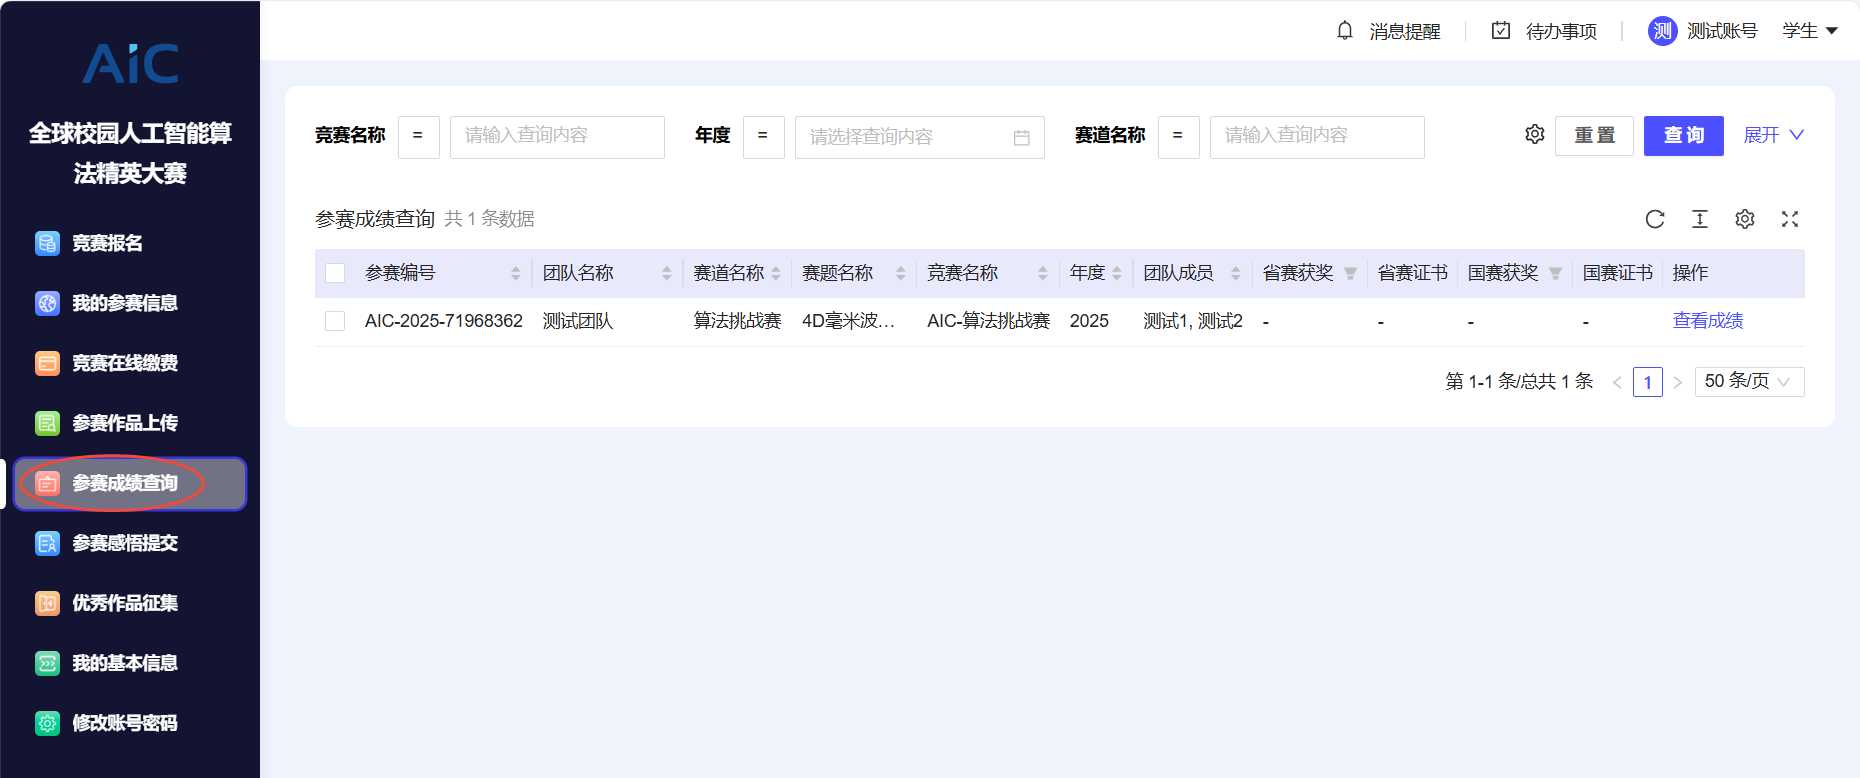
Task: Select all rows with header checkbox
Action: tap(335, 273)
